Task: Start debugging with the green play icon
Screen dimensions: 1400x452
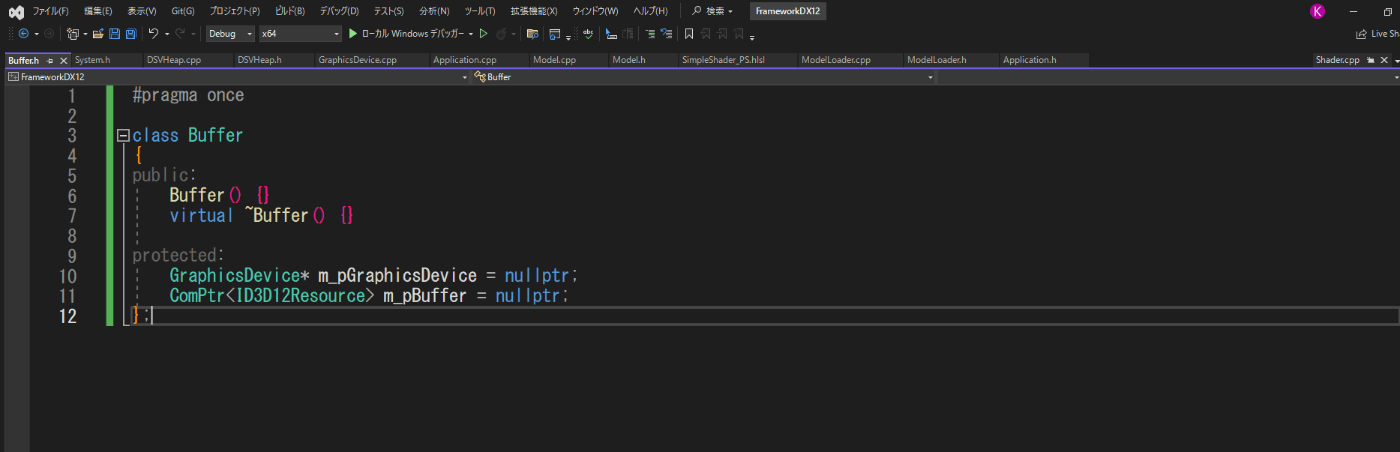Action: tap(352, 33)
